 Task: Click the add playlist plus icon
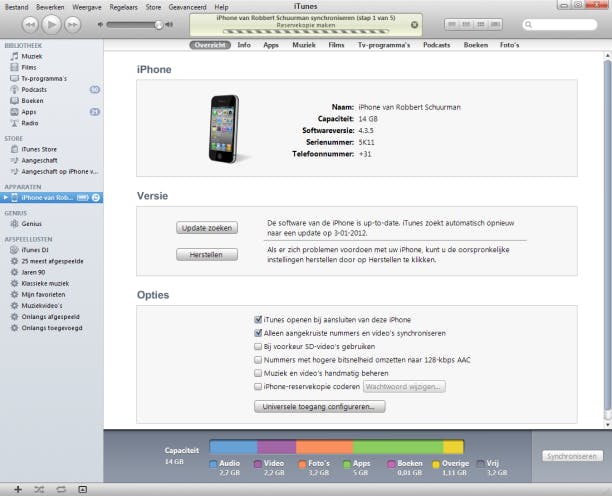18,489
